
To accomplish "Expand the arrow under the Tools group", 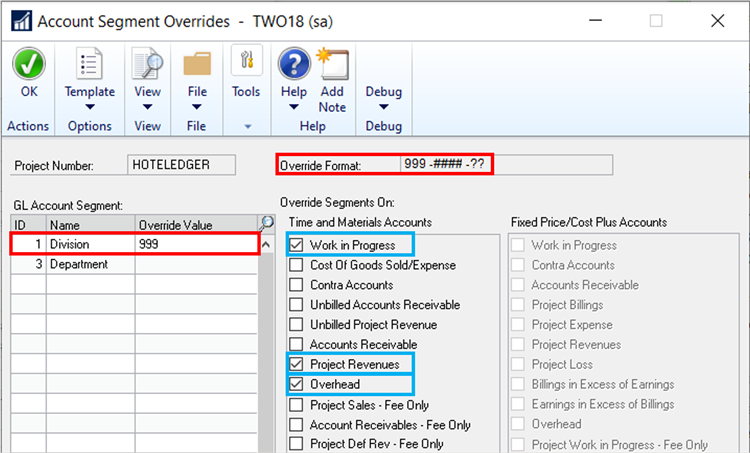I will point(248,127).
